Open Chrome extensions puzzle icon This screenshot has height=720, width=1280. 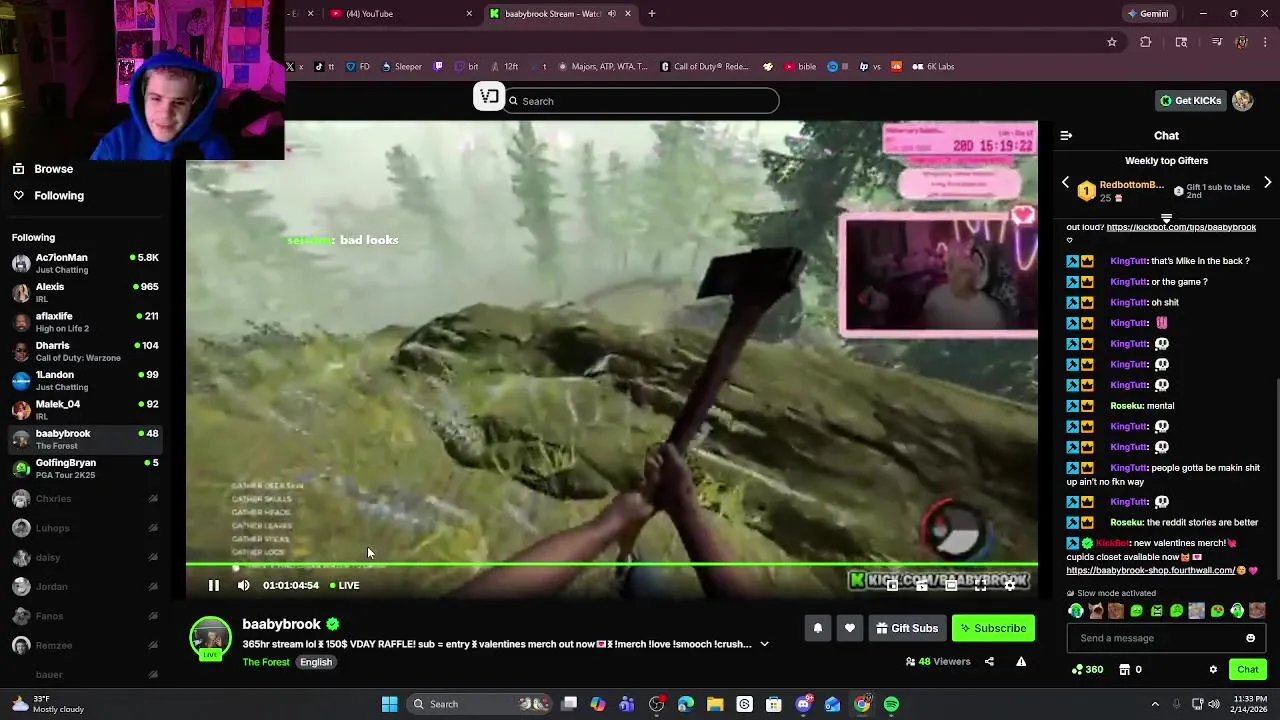pyautogui.click(x=1146, y=42)
